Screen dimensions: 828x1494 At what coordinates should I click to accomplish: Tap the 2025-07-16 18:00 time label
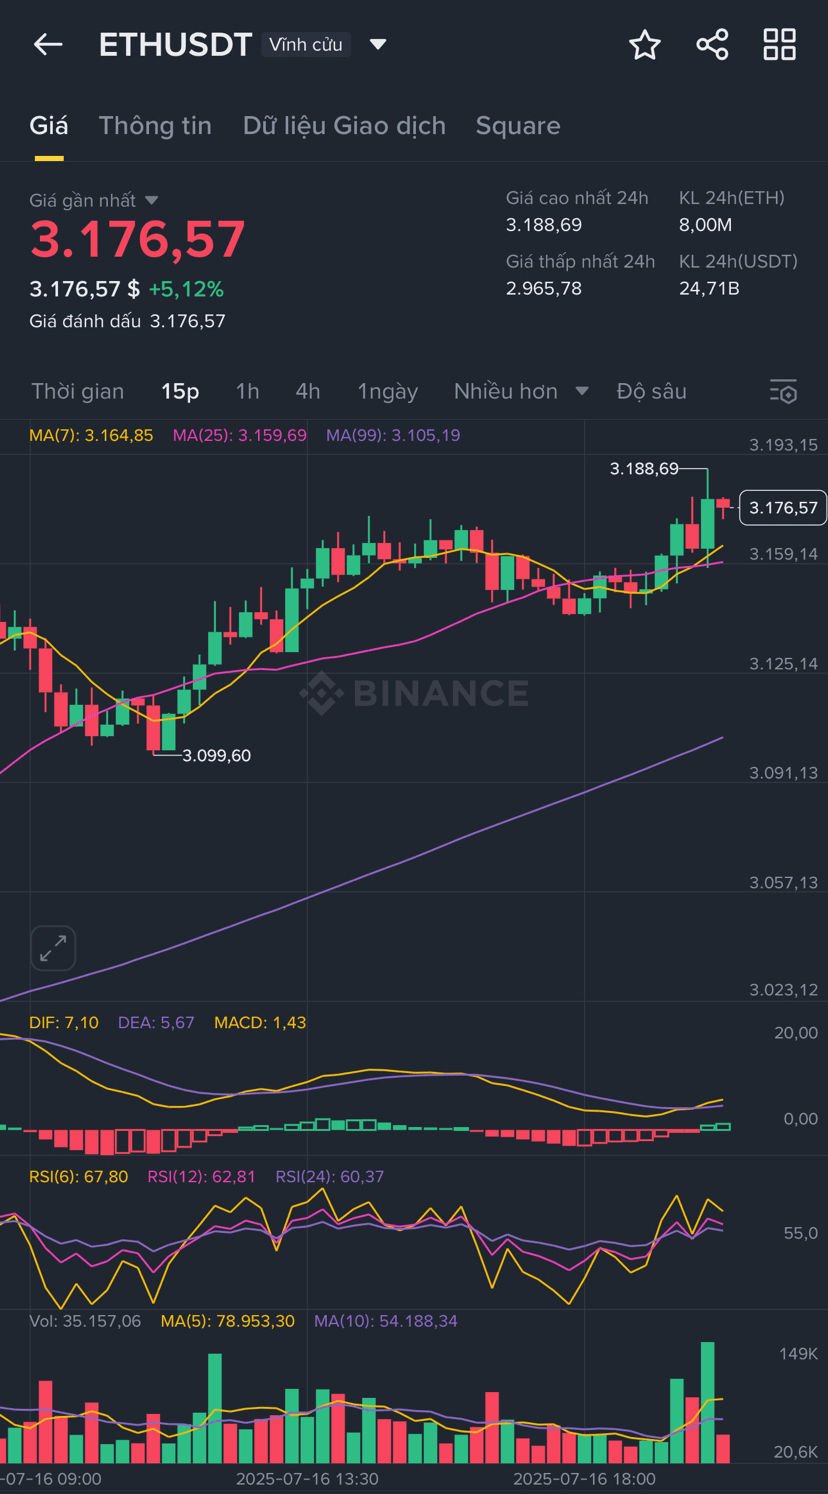tap(584, 1478)
